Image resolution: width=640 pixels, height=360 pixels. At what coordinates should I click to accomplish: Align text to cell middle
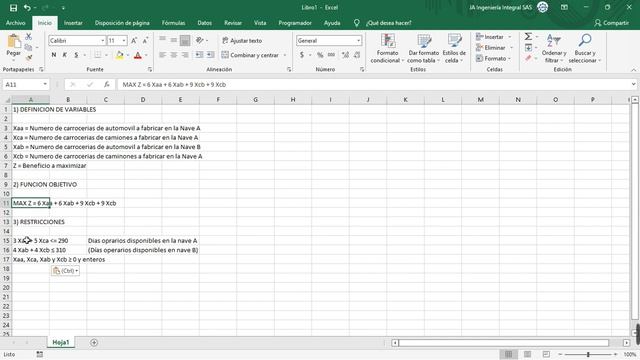pos(174,40)
